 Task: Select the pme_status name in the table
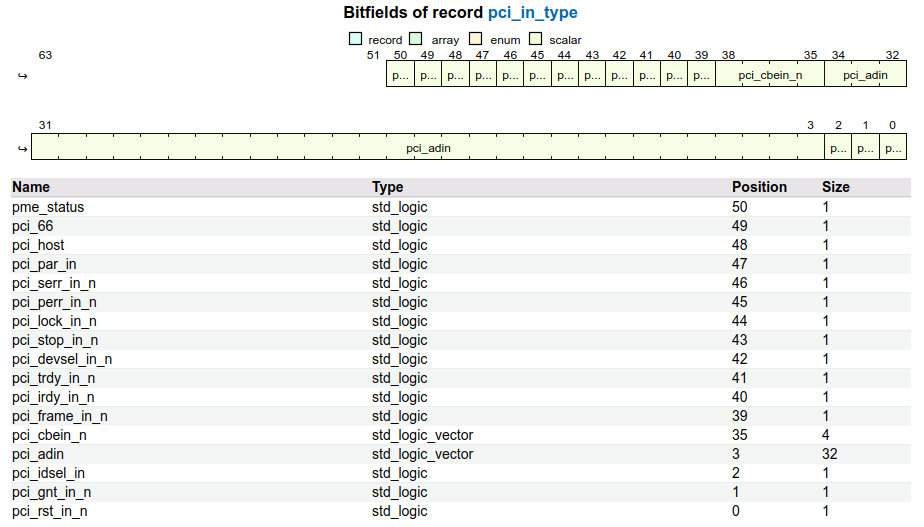click(x=48, y=207)
